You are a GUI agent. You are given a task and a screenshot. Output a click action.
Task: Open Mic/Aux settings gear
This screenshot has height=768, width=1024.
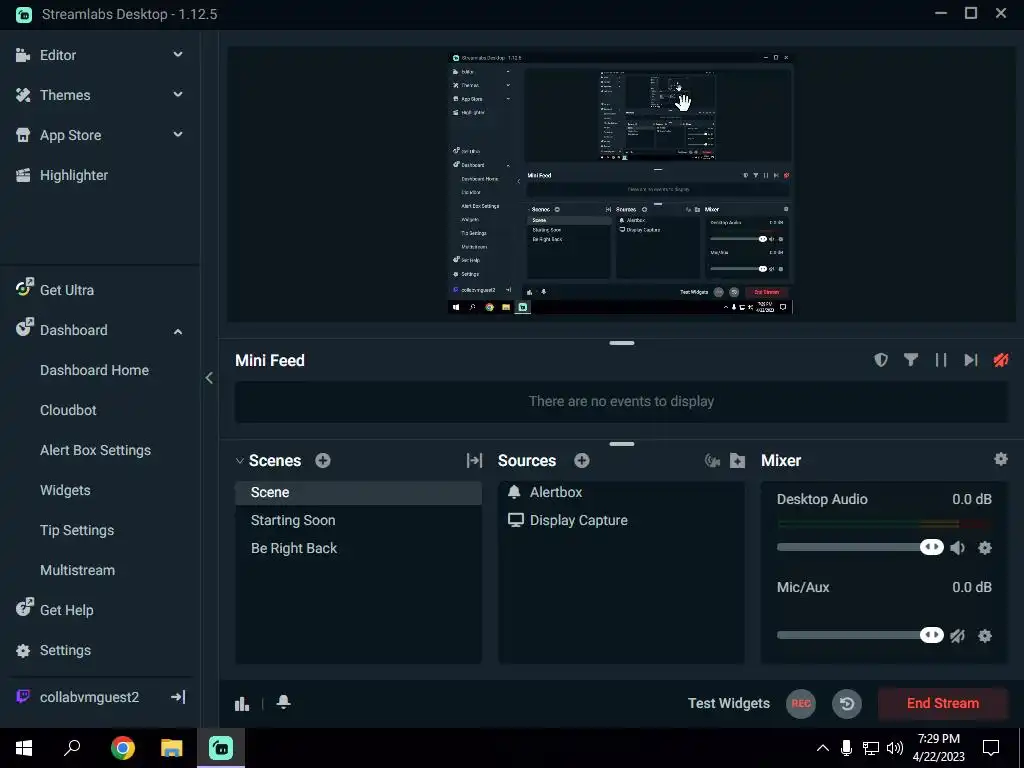[x=985, y=636]
